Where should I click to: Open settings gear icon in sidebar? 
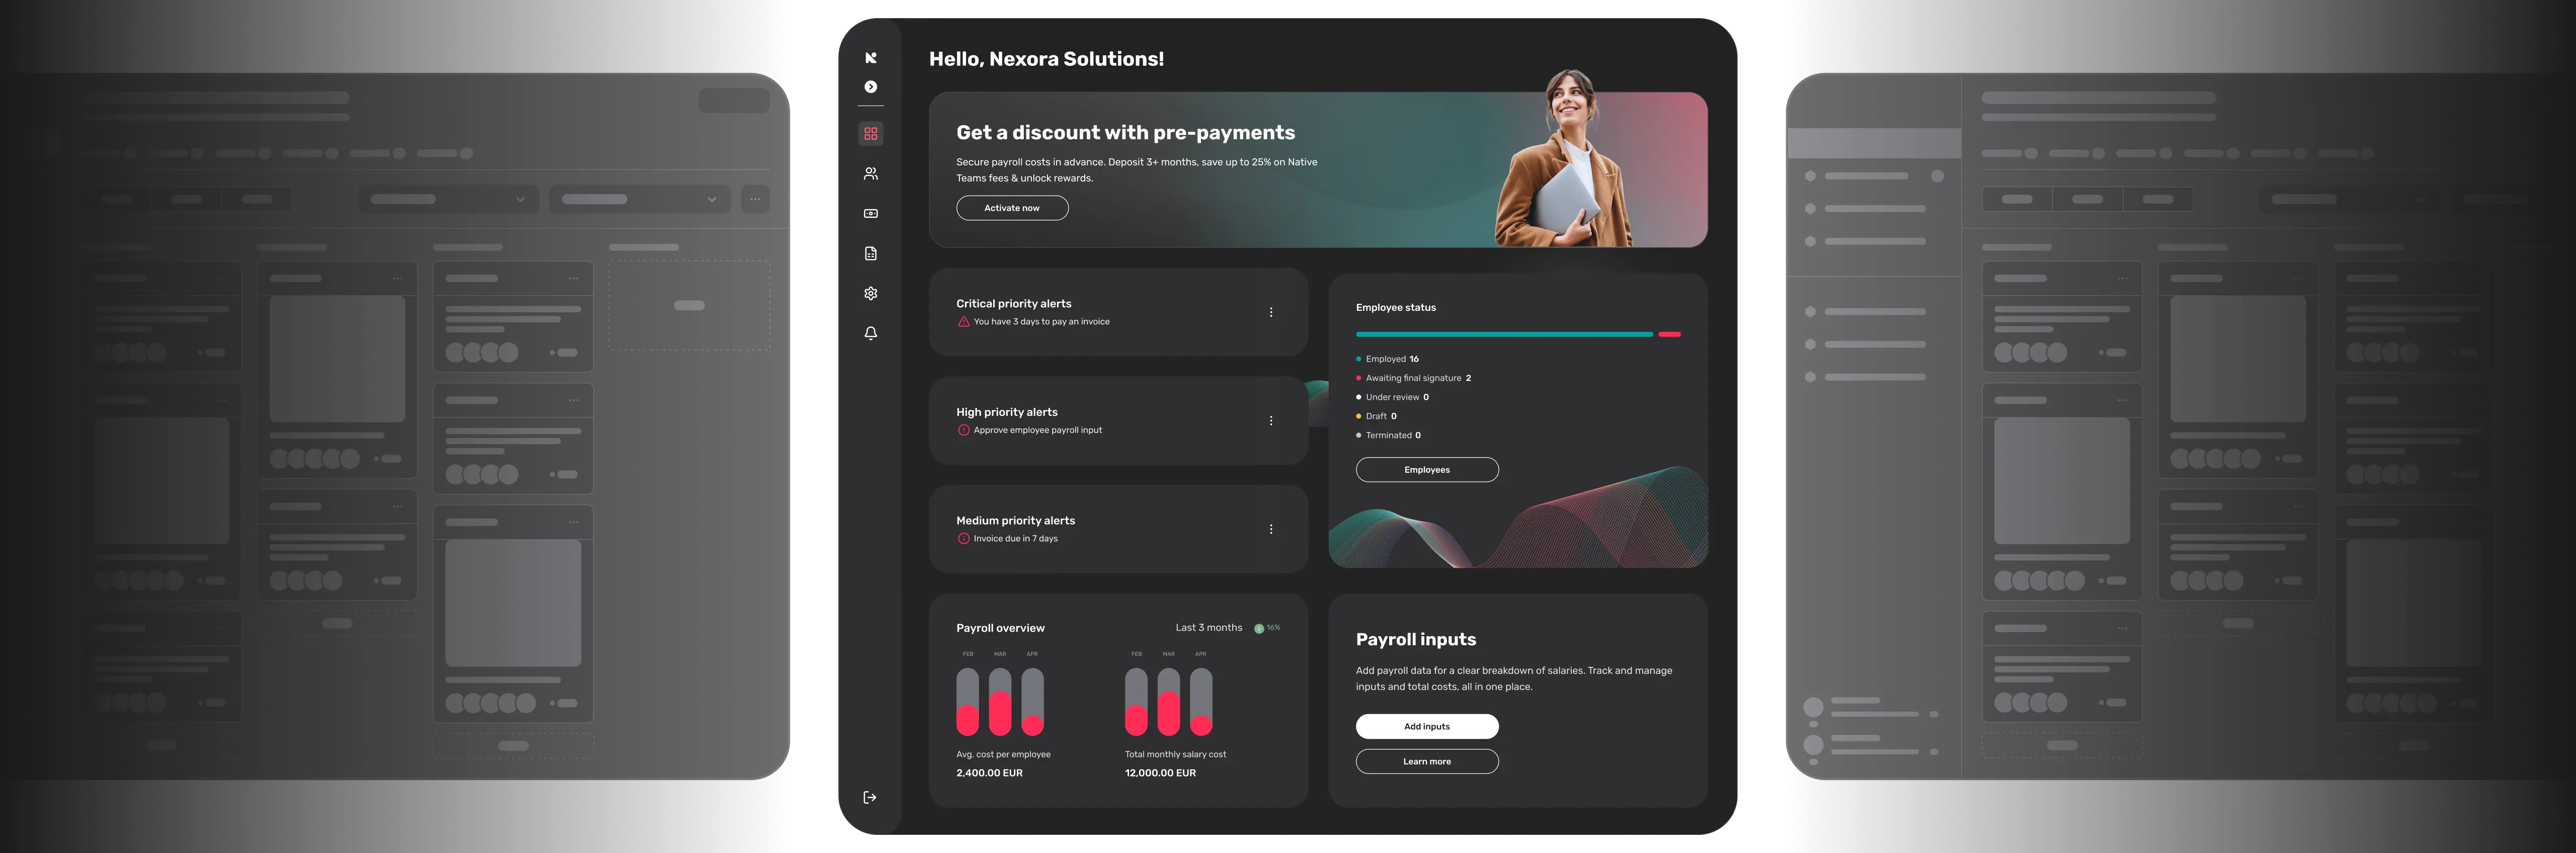pyautogui.click(x=870, y=294)
